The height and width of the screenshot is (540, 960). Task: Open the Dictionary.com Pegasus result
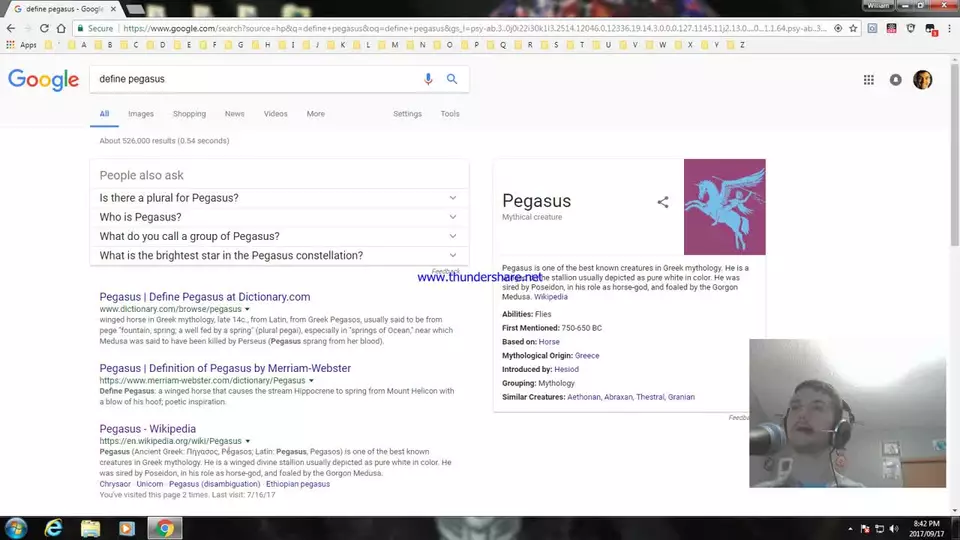pyautogui.click(x=205, y=297)
